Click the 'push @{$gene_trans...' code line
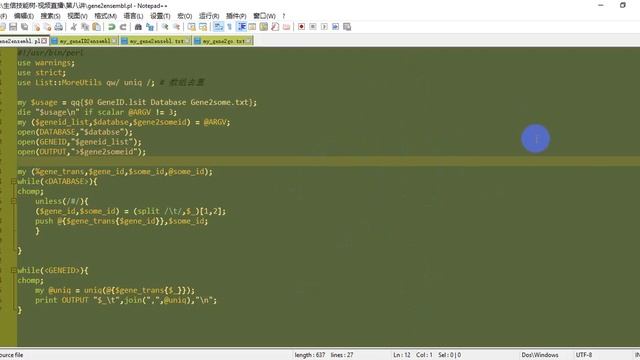The height and width of the screenshot is (360, 640). click(121, 221)
